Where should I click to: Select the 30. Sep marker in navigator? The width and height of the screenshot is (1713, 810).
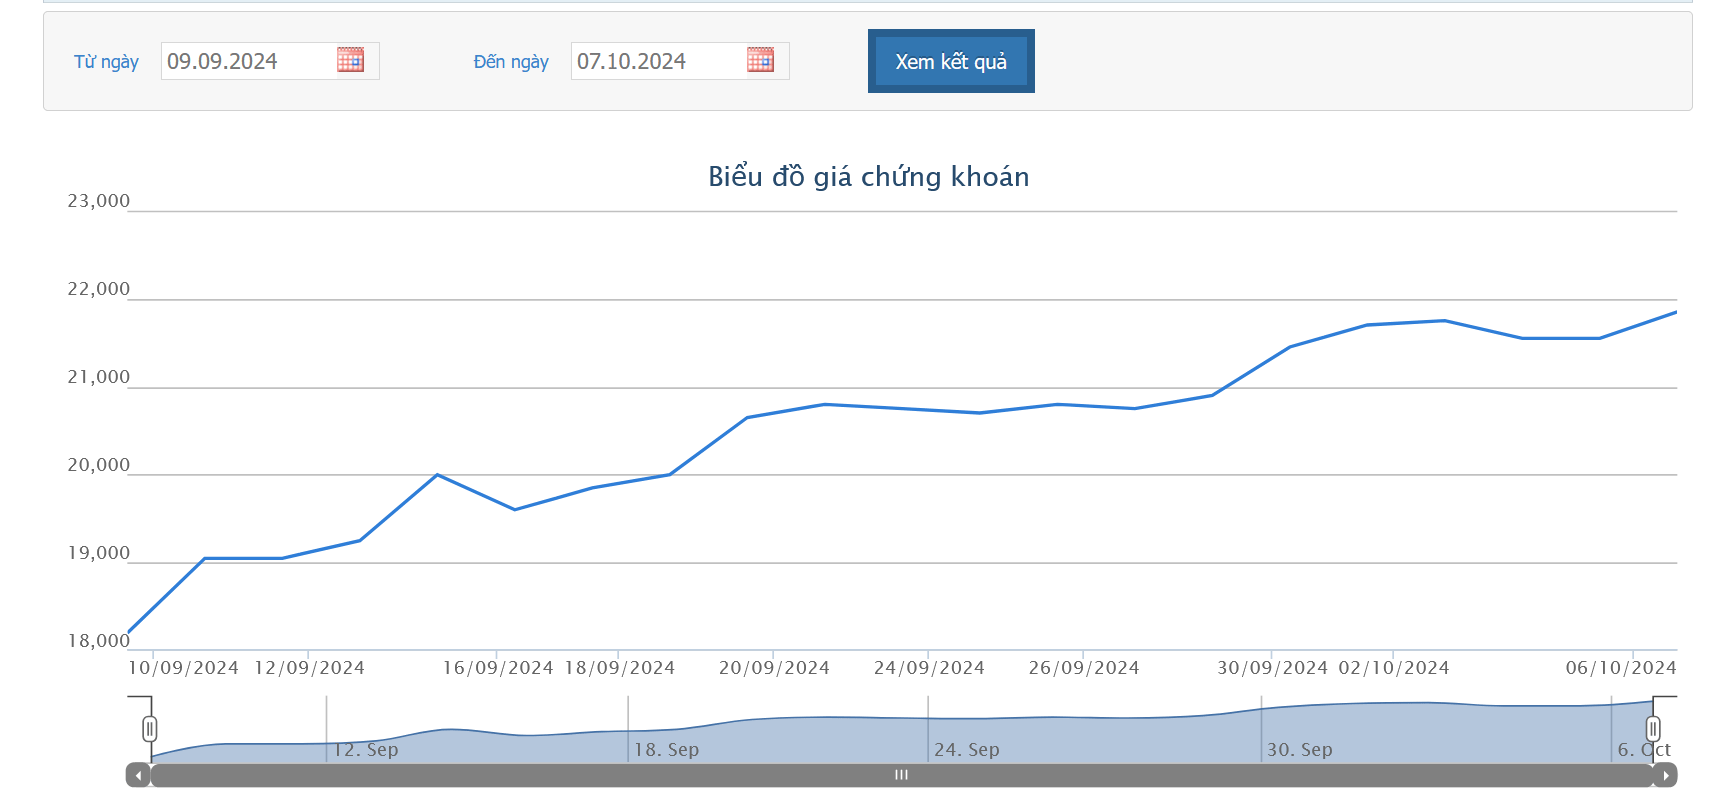[x=1300, y=749]
